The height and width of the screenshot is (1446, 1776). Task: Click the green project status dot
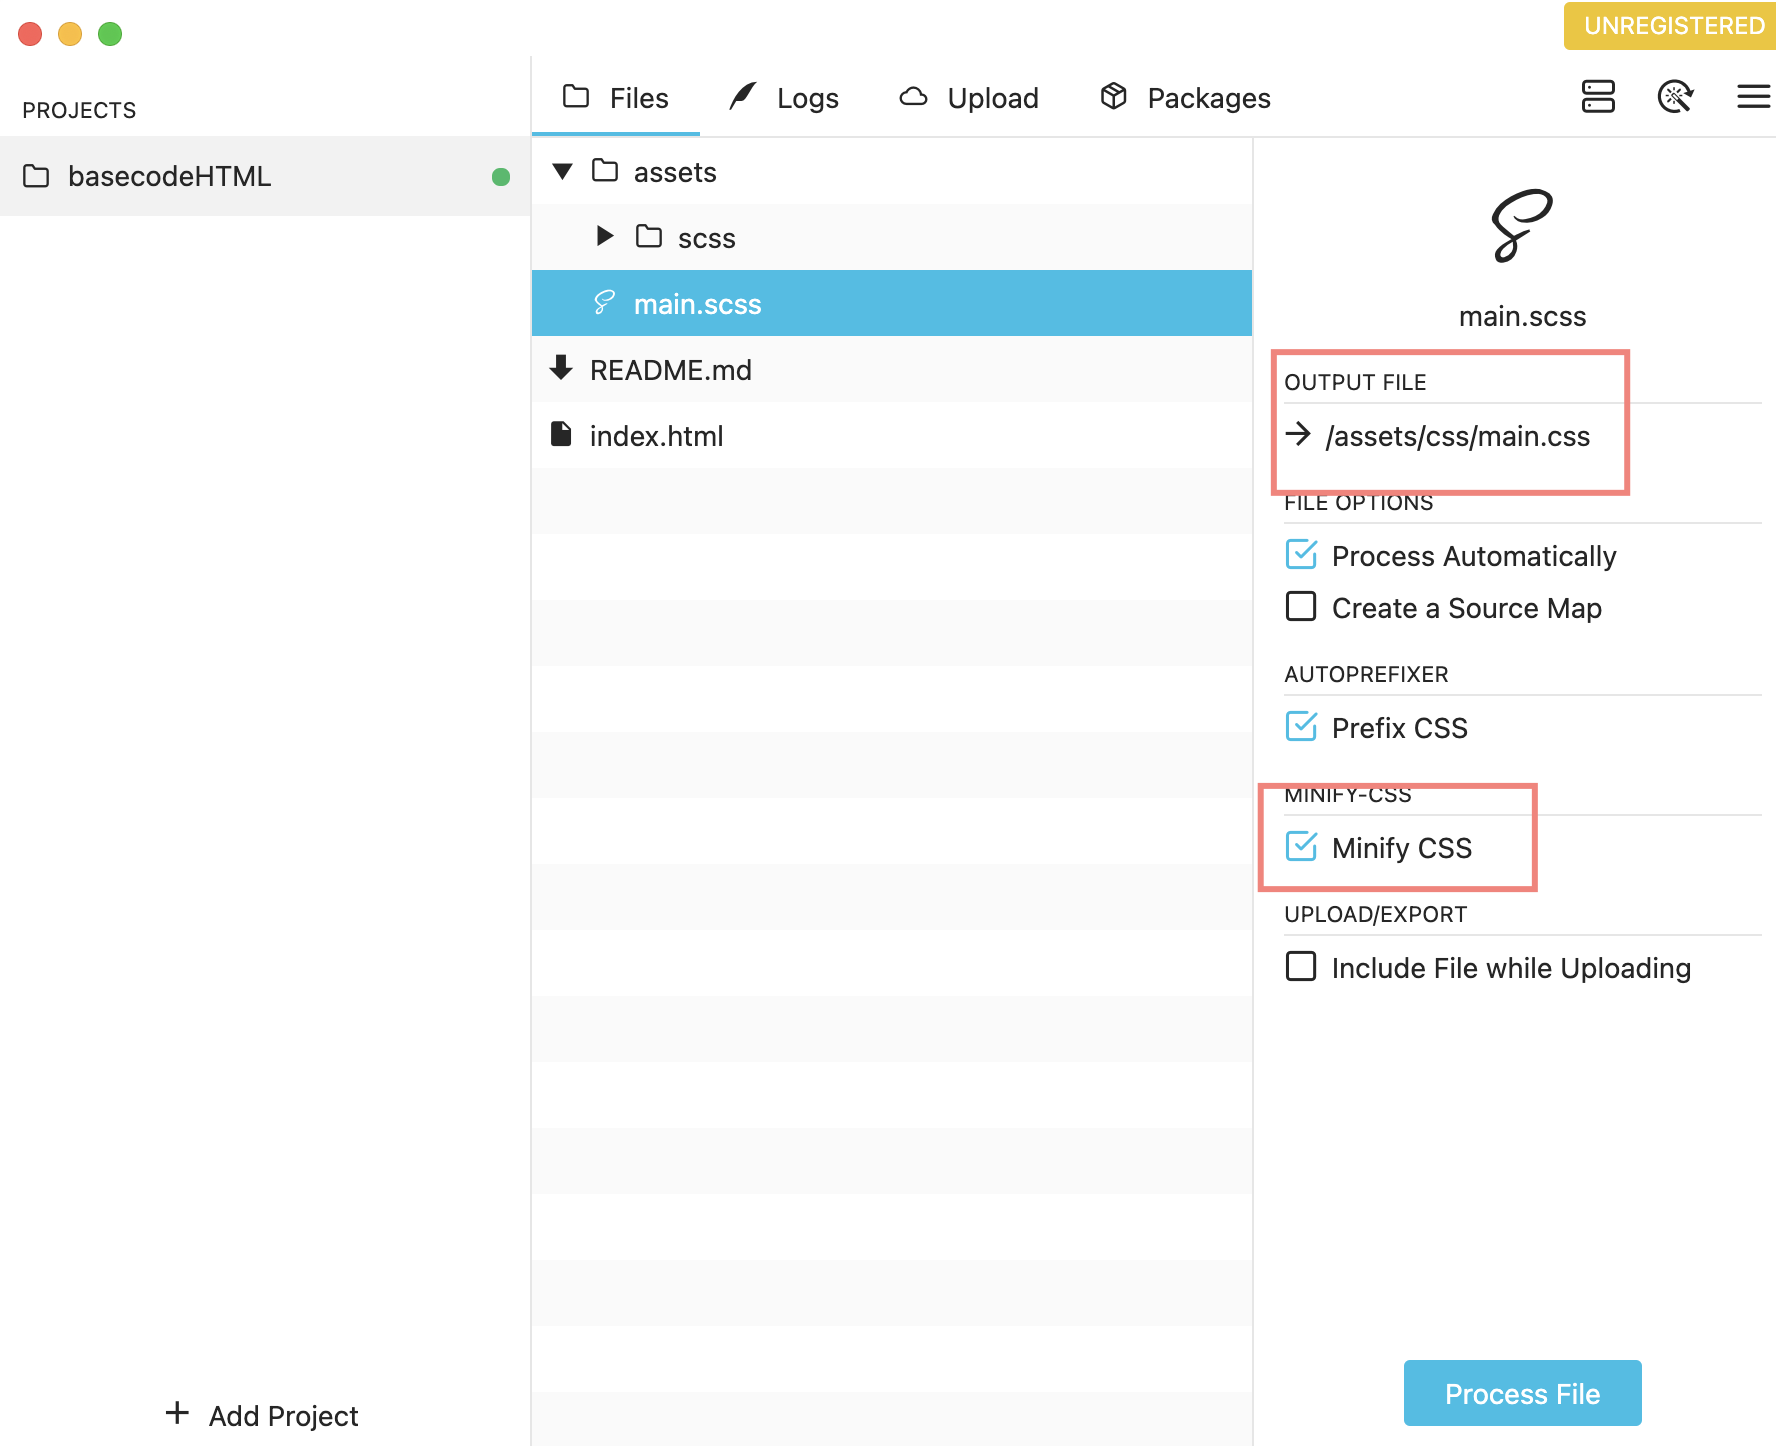(501, 177)
